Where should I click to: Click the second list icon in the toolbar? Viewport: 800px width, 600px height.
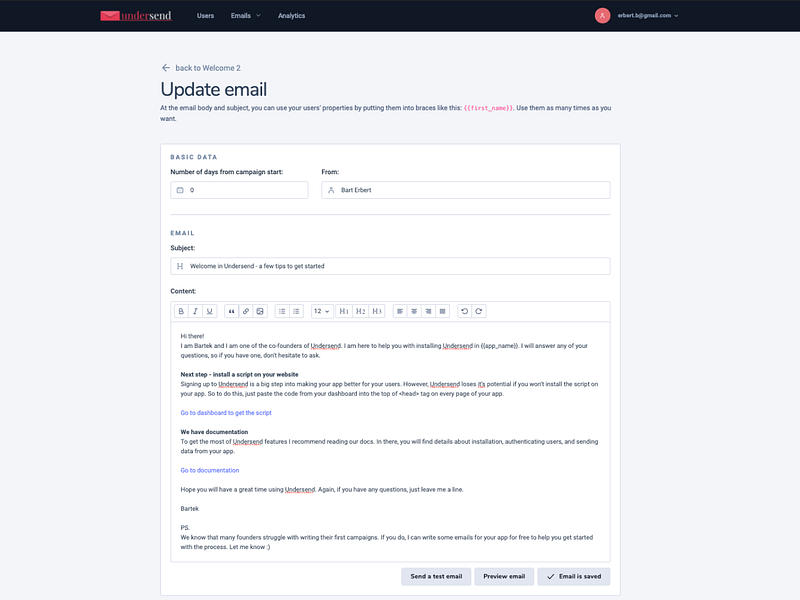296,311
